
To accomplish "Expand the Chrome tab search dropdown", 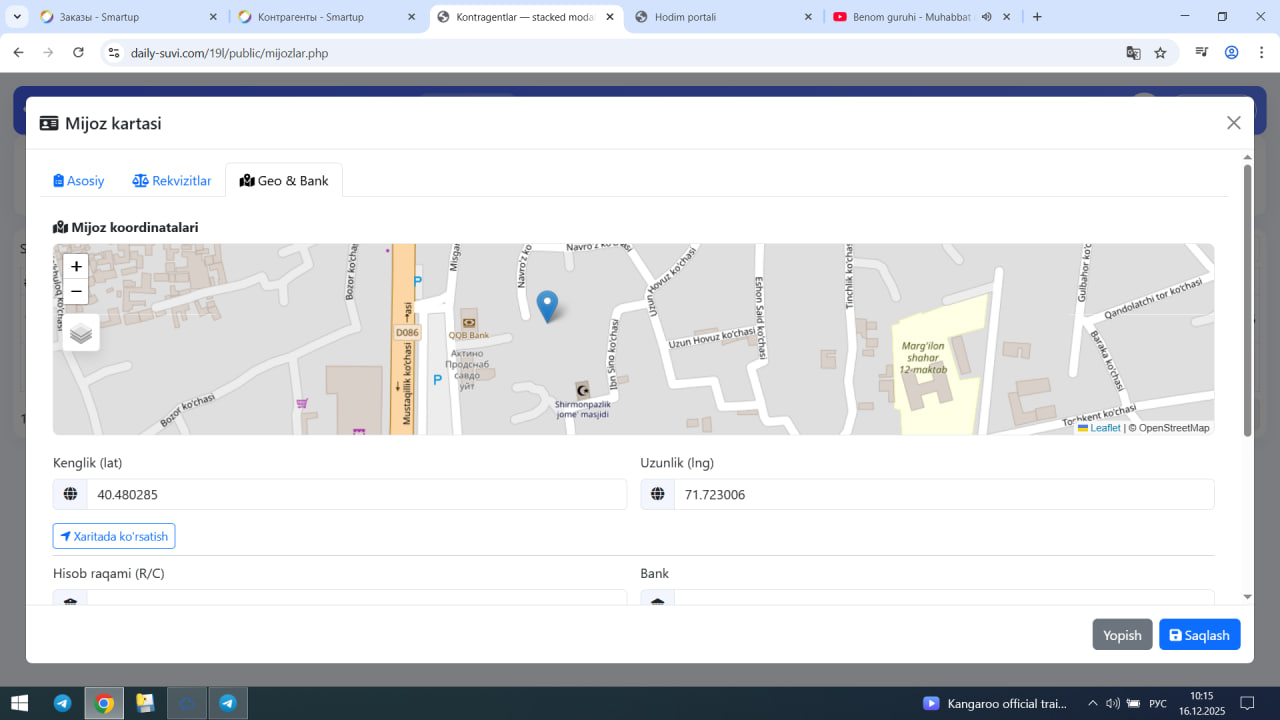I will [17, 17].
